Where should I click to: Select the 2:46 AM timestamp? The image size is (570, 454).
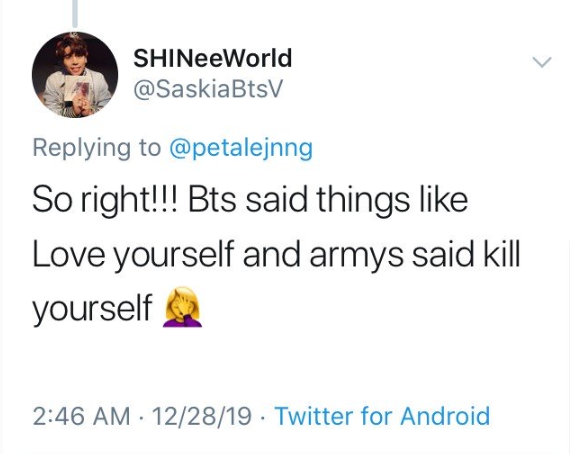click(81, 416)
